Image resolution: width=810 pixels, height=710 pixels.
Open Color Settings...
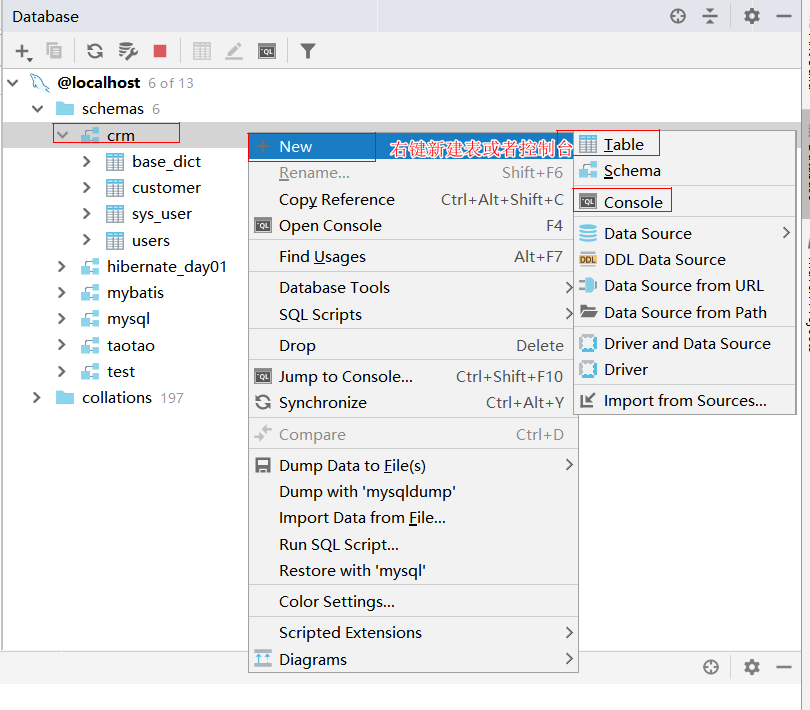tap(413, 601)
